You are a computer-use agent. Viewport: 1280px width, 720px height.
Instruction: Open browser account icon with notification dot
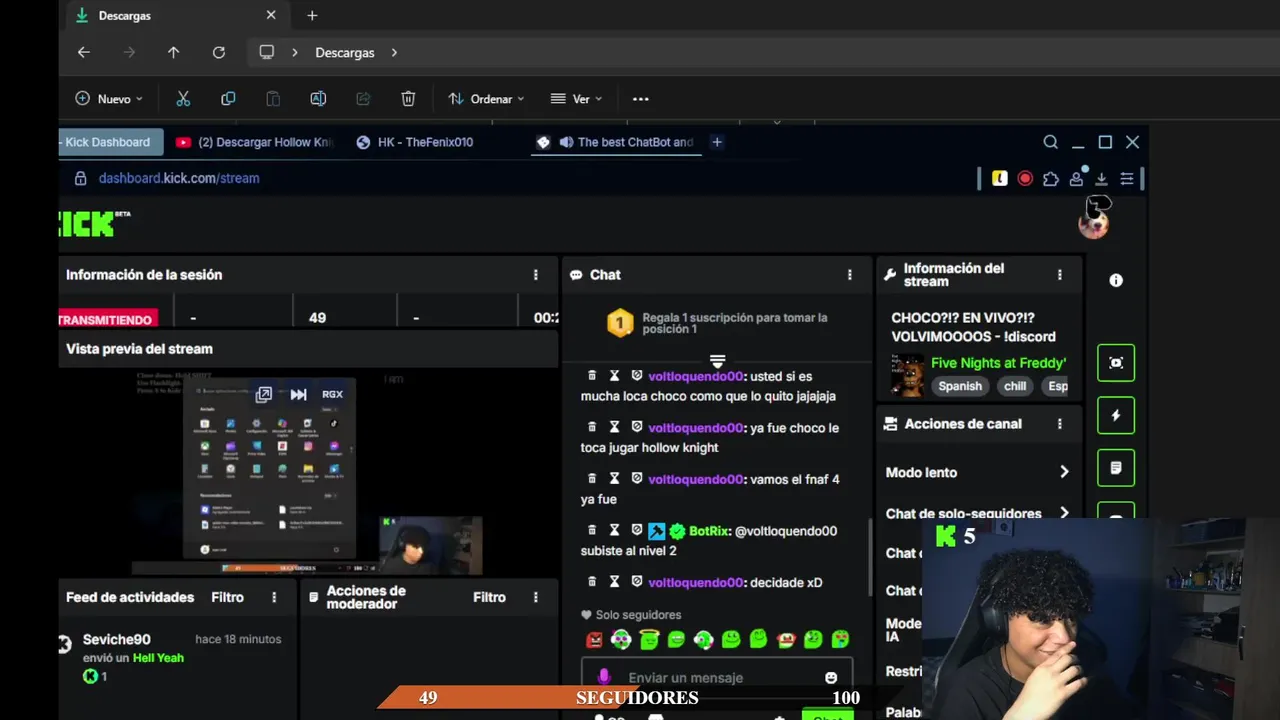coord(1076,177)
